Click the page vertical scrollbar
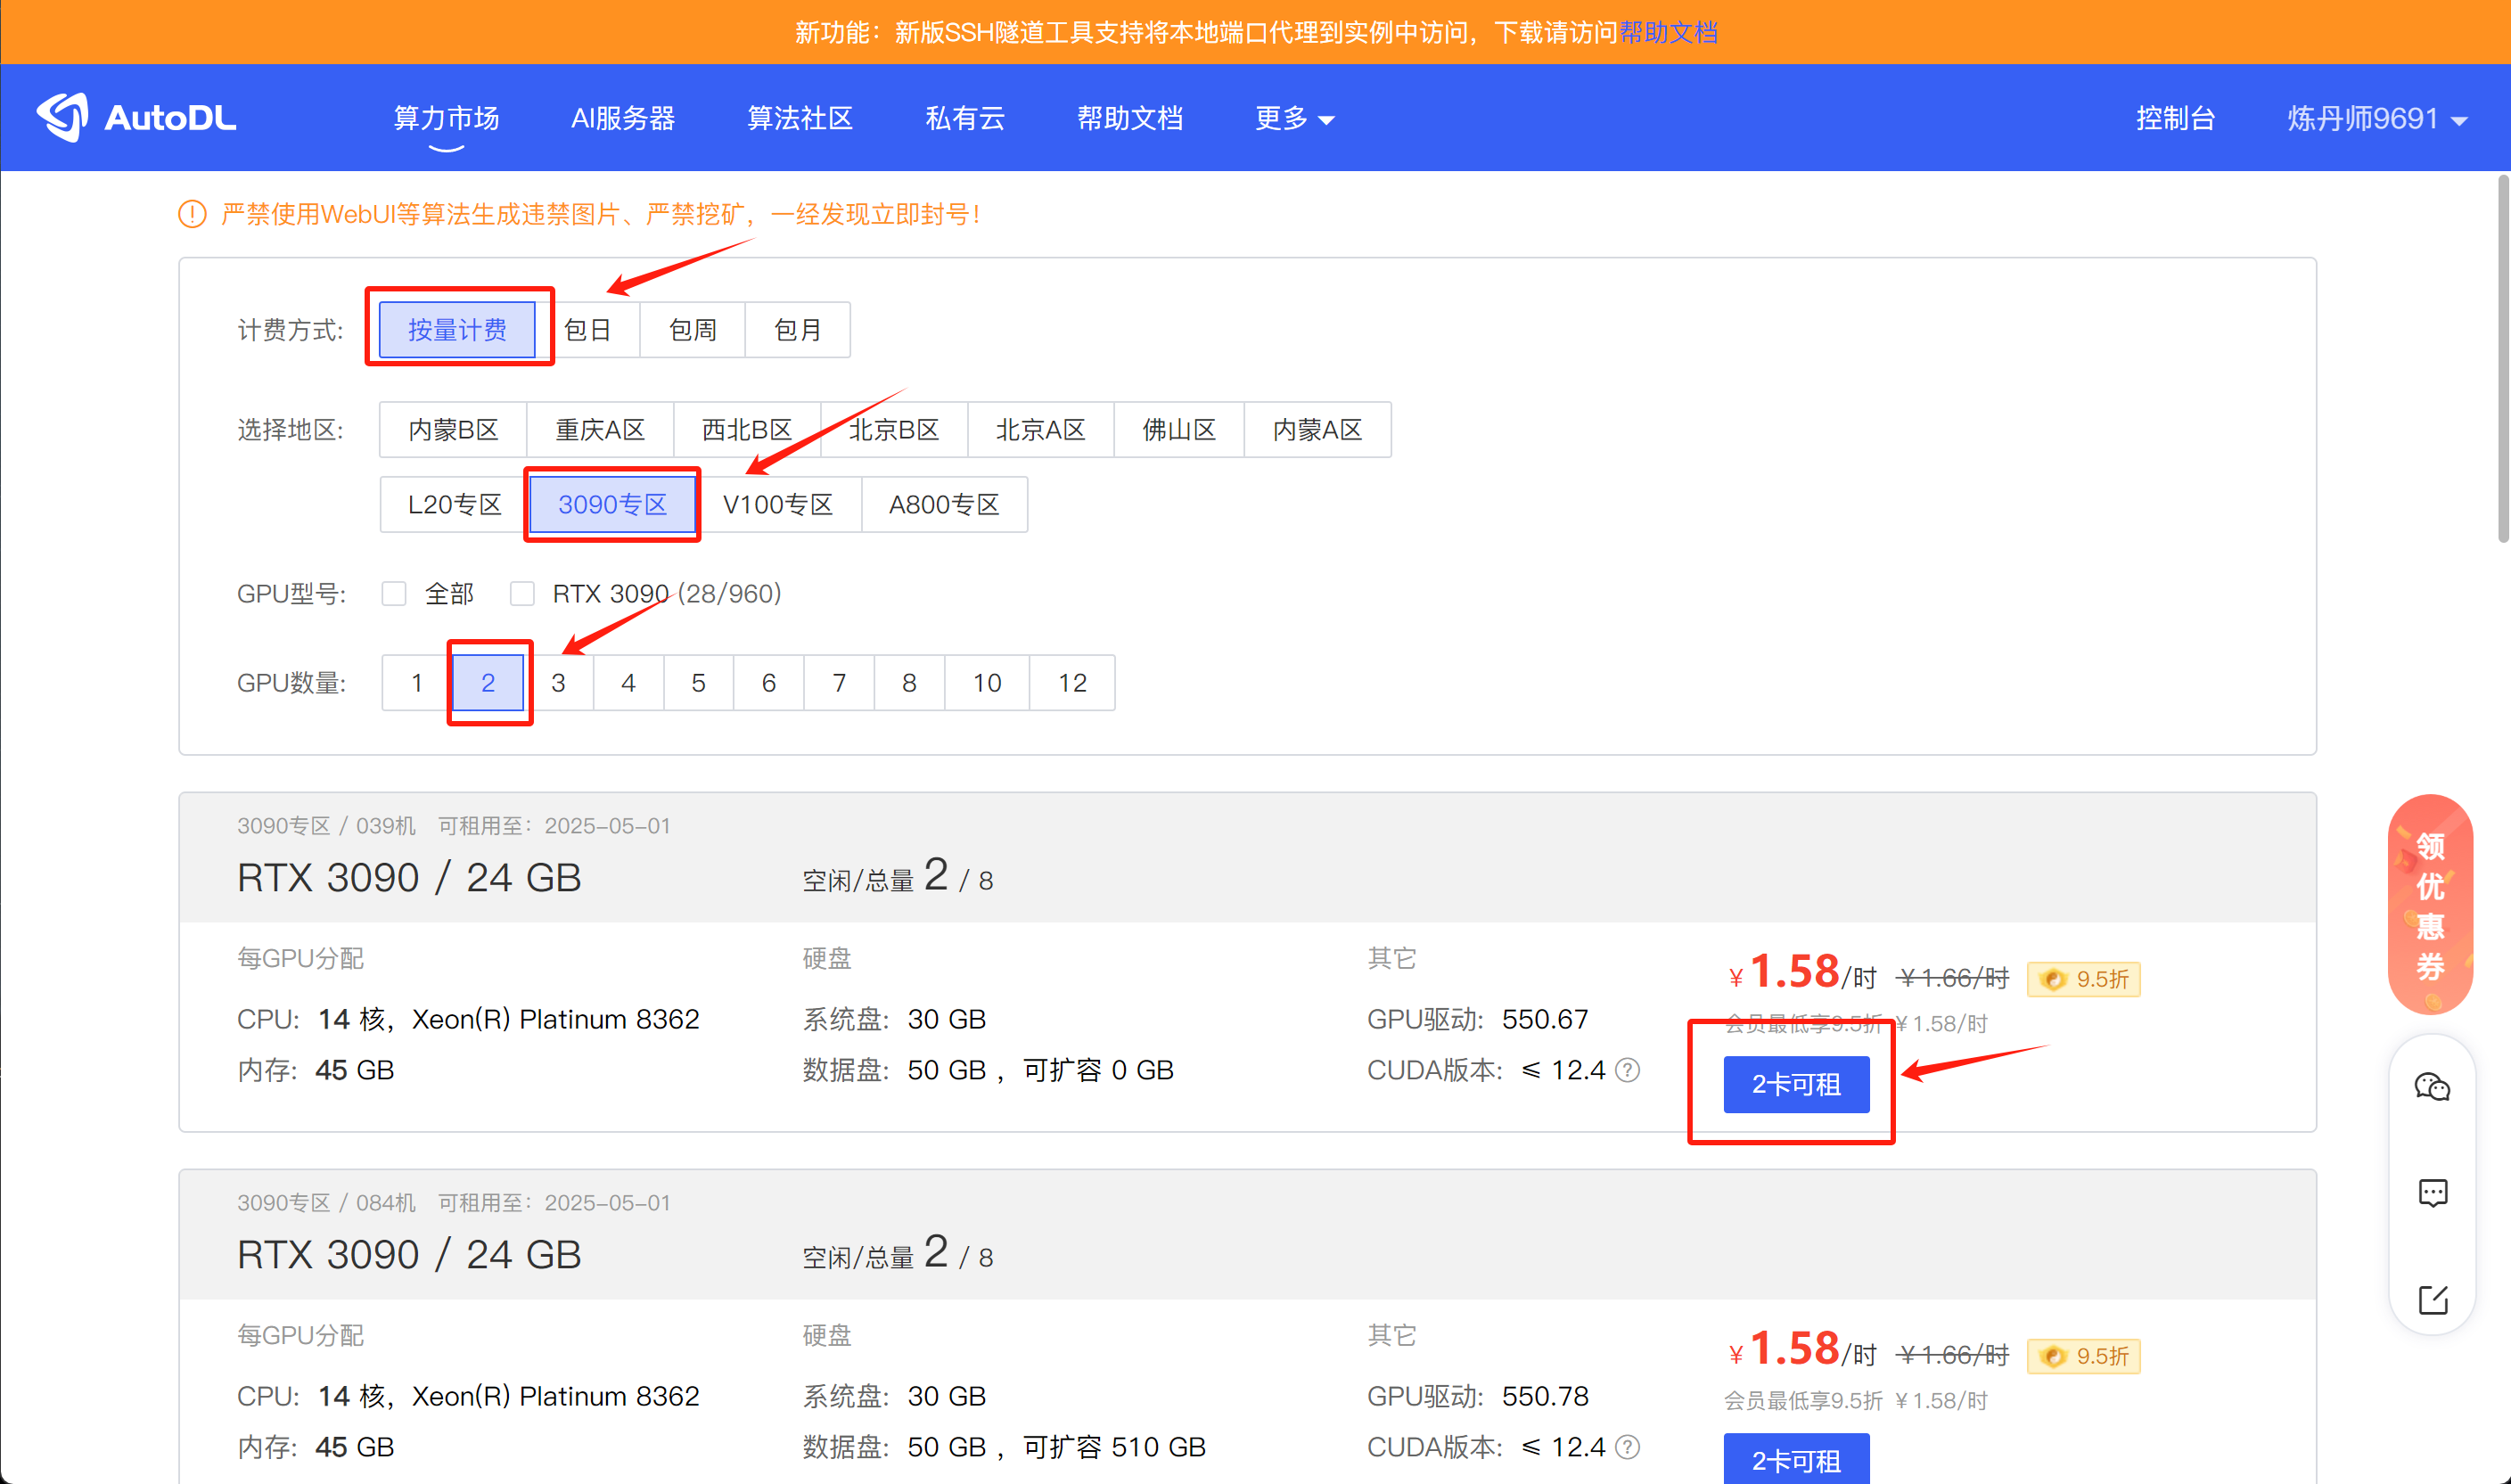Screen dimensions: 2511x1484 click(x=2502, y=360)
